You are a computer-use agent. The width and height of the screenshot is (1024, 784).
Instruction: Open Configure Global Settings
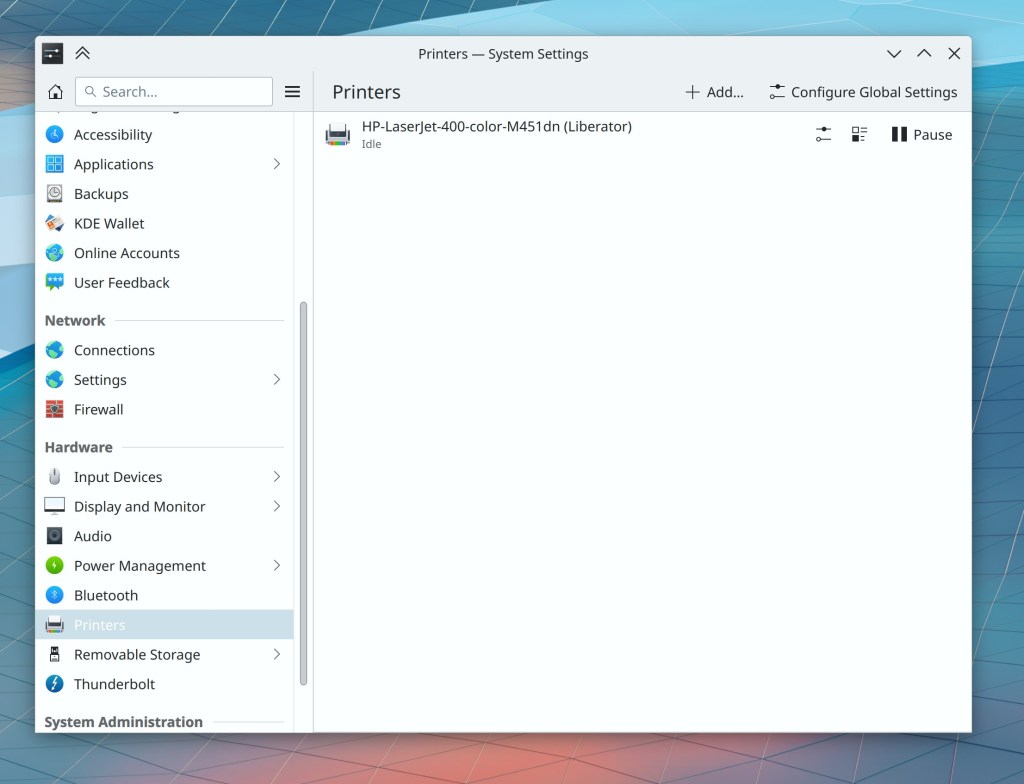coord(863,92)
